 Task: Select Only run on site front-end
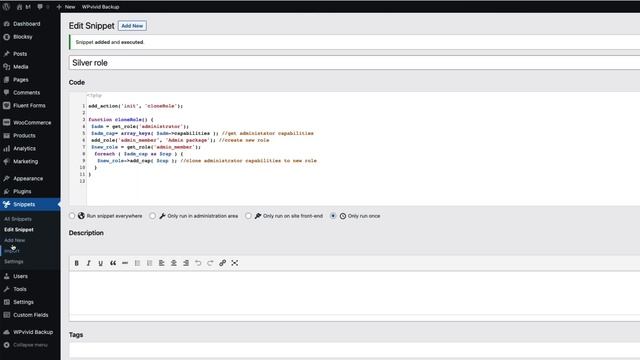[x=248, y=216]
